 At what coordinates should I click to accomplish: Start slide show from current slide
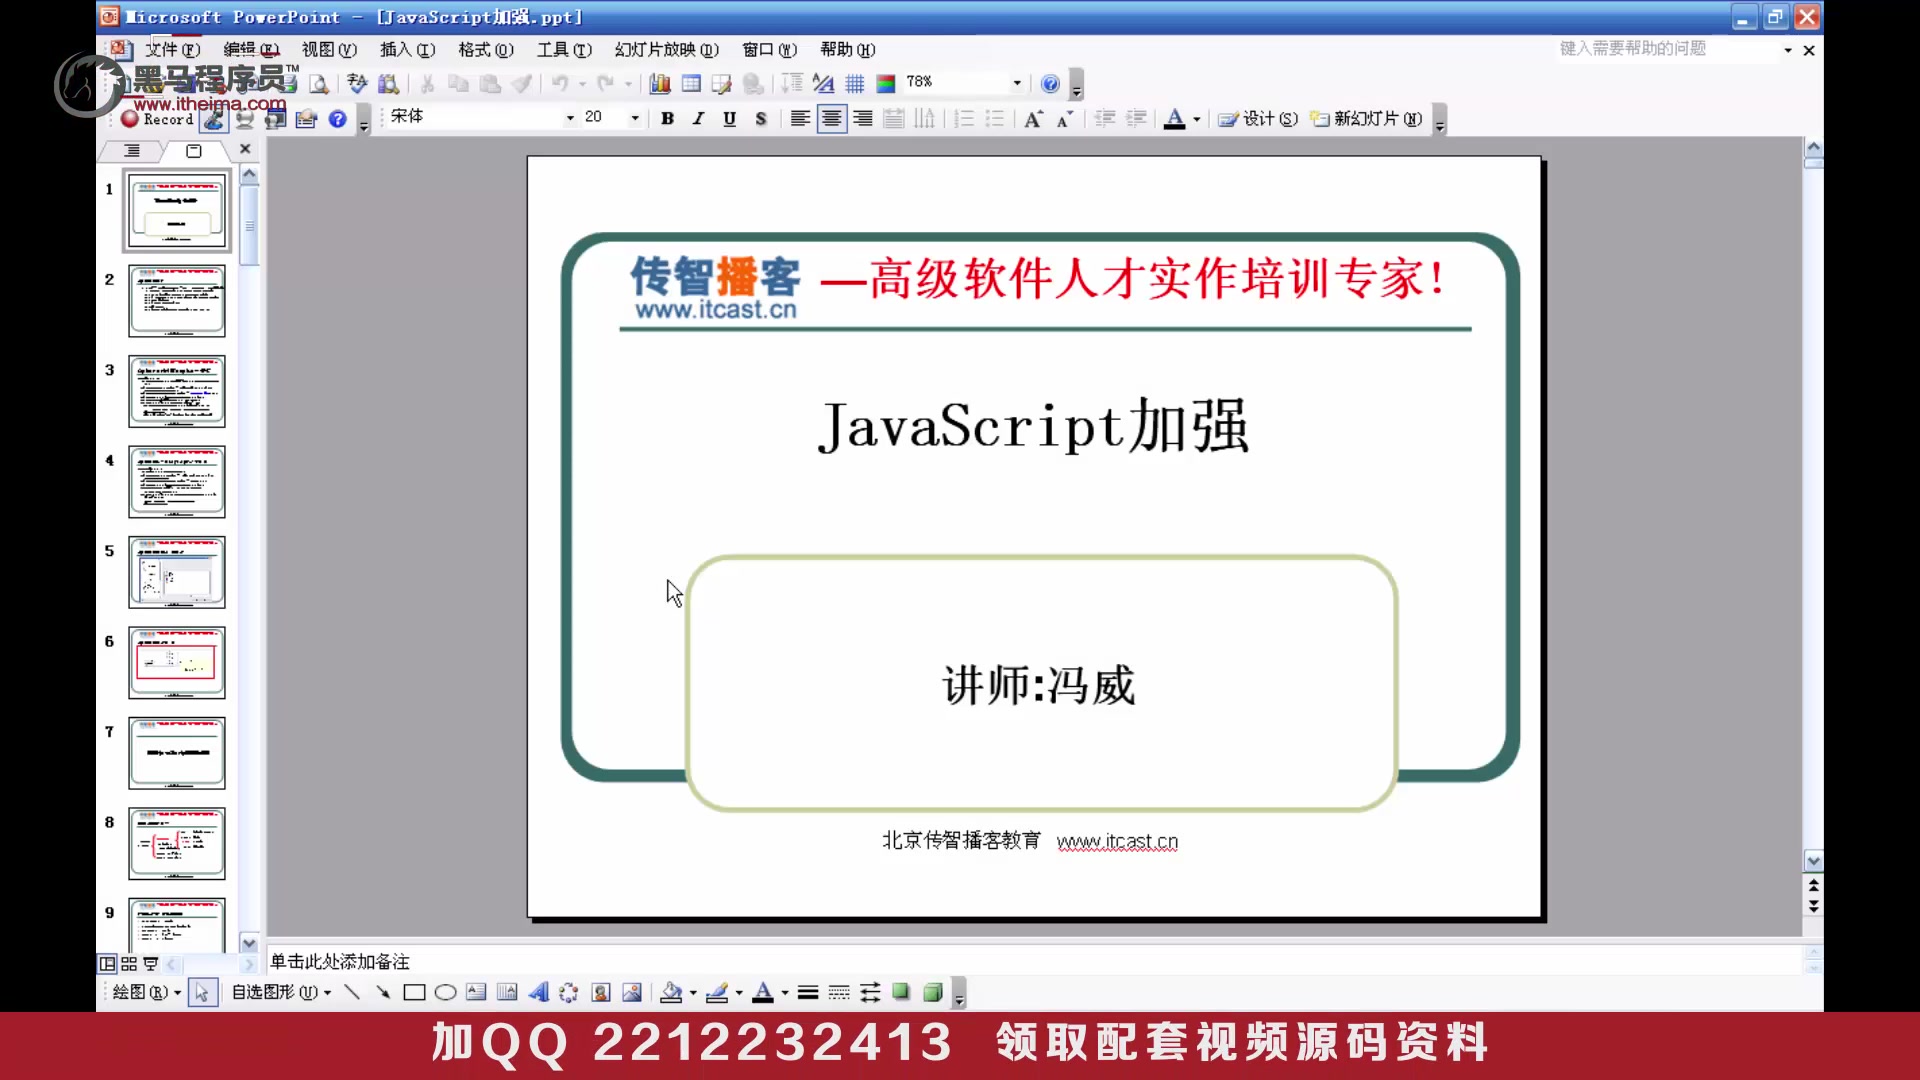pyautogui.click(x=151, y=964)
